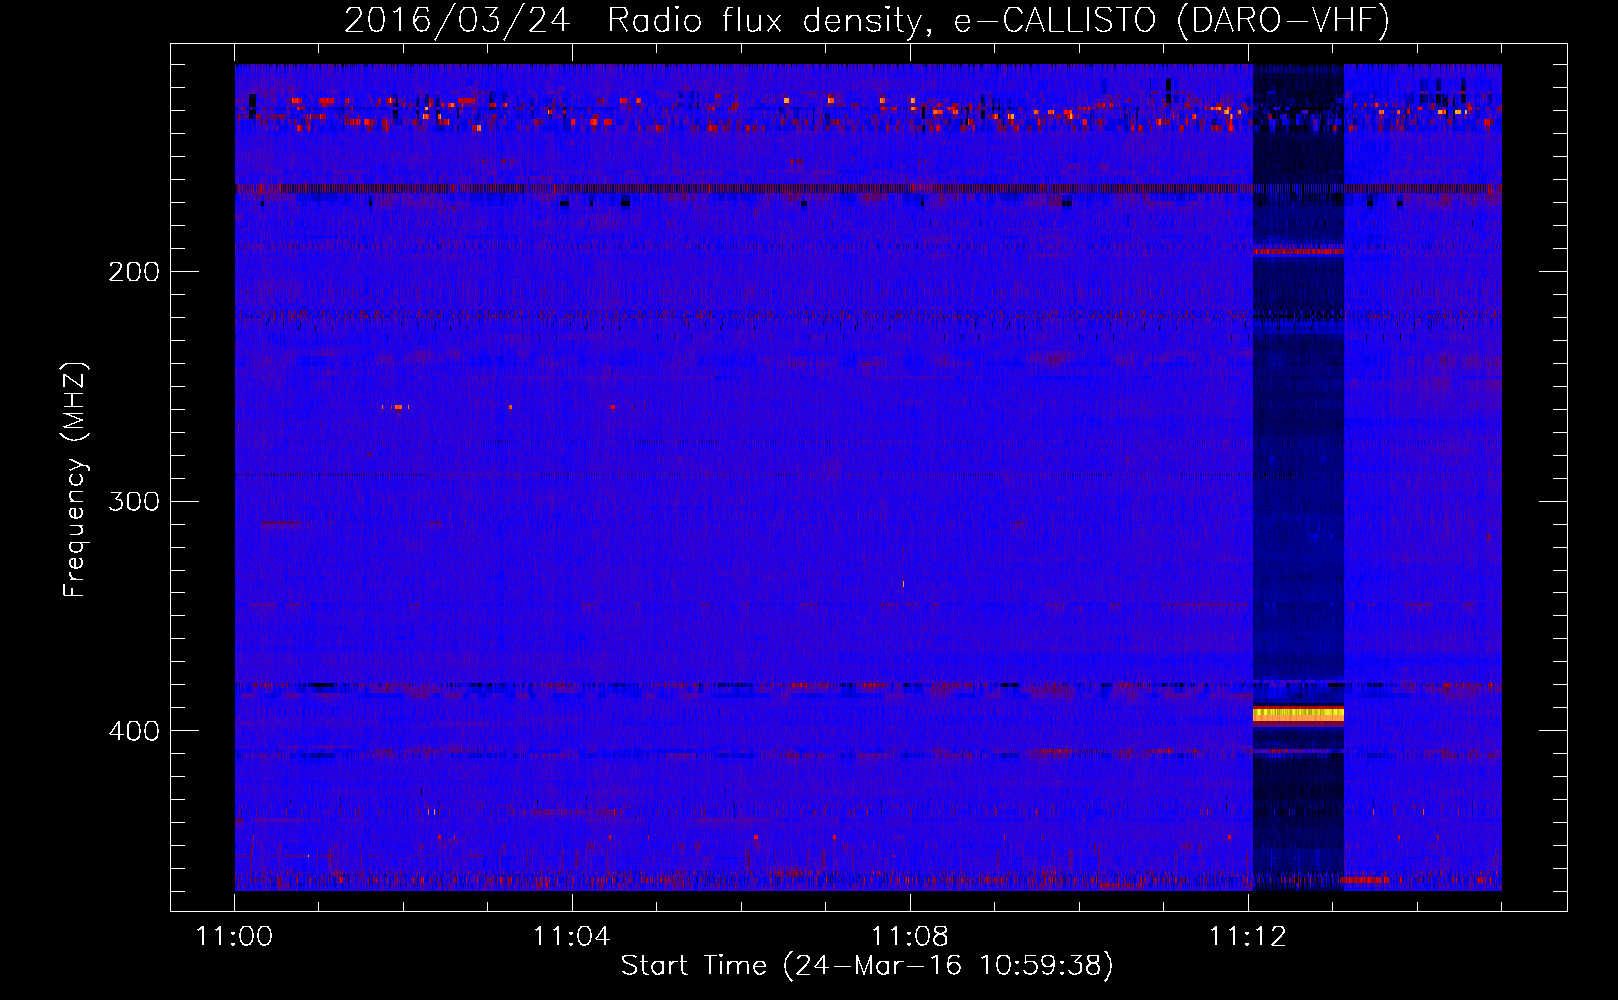Click the 11:04 time tick label
This screenshot has height=1000, width=1618.
pos(571,936)
